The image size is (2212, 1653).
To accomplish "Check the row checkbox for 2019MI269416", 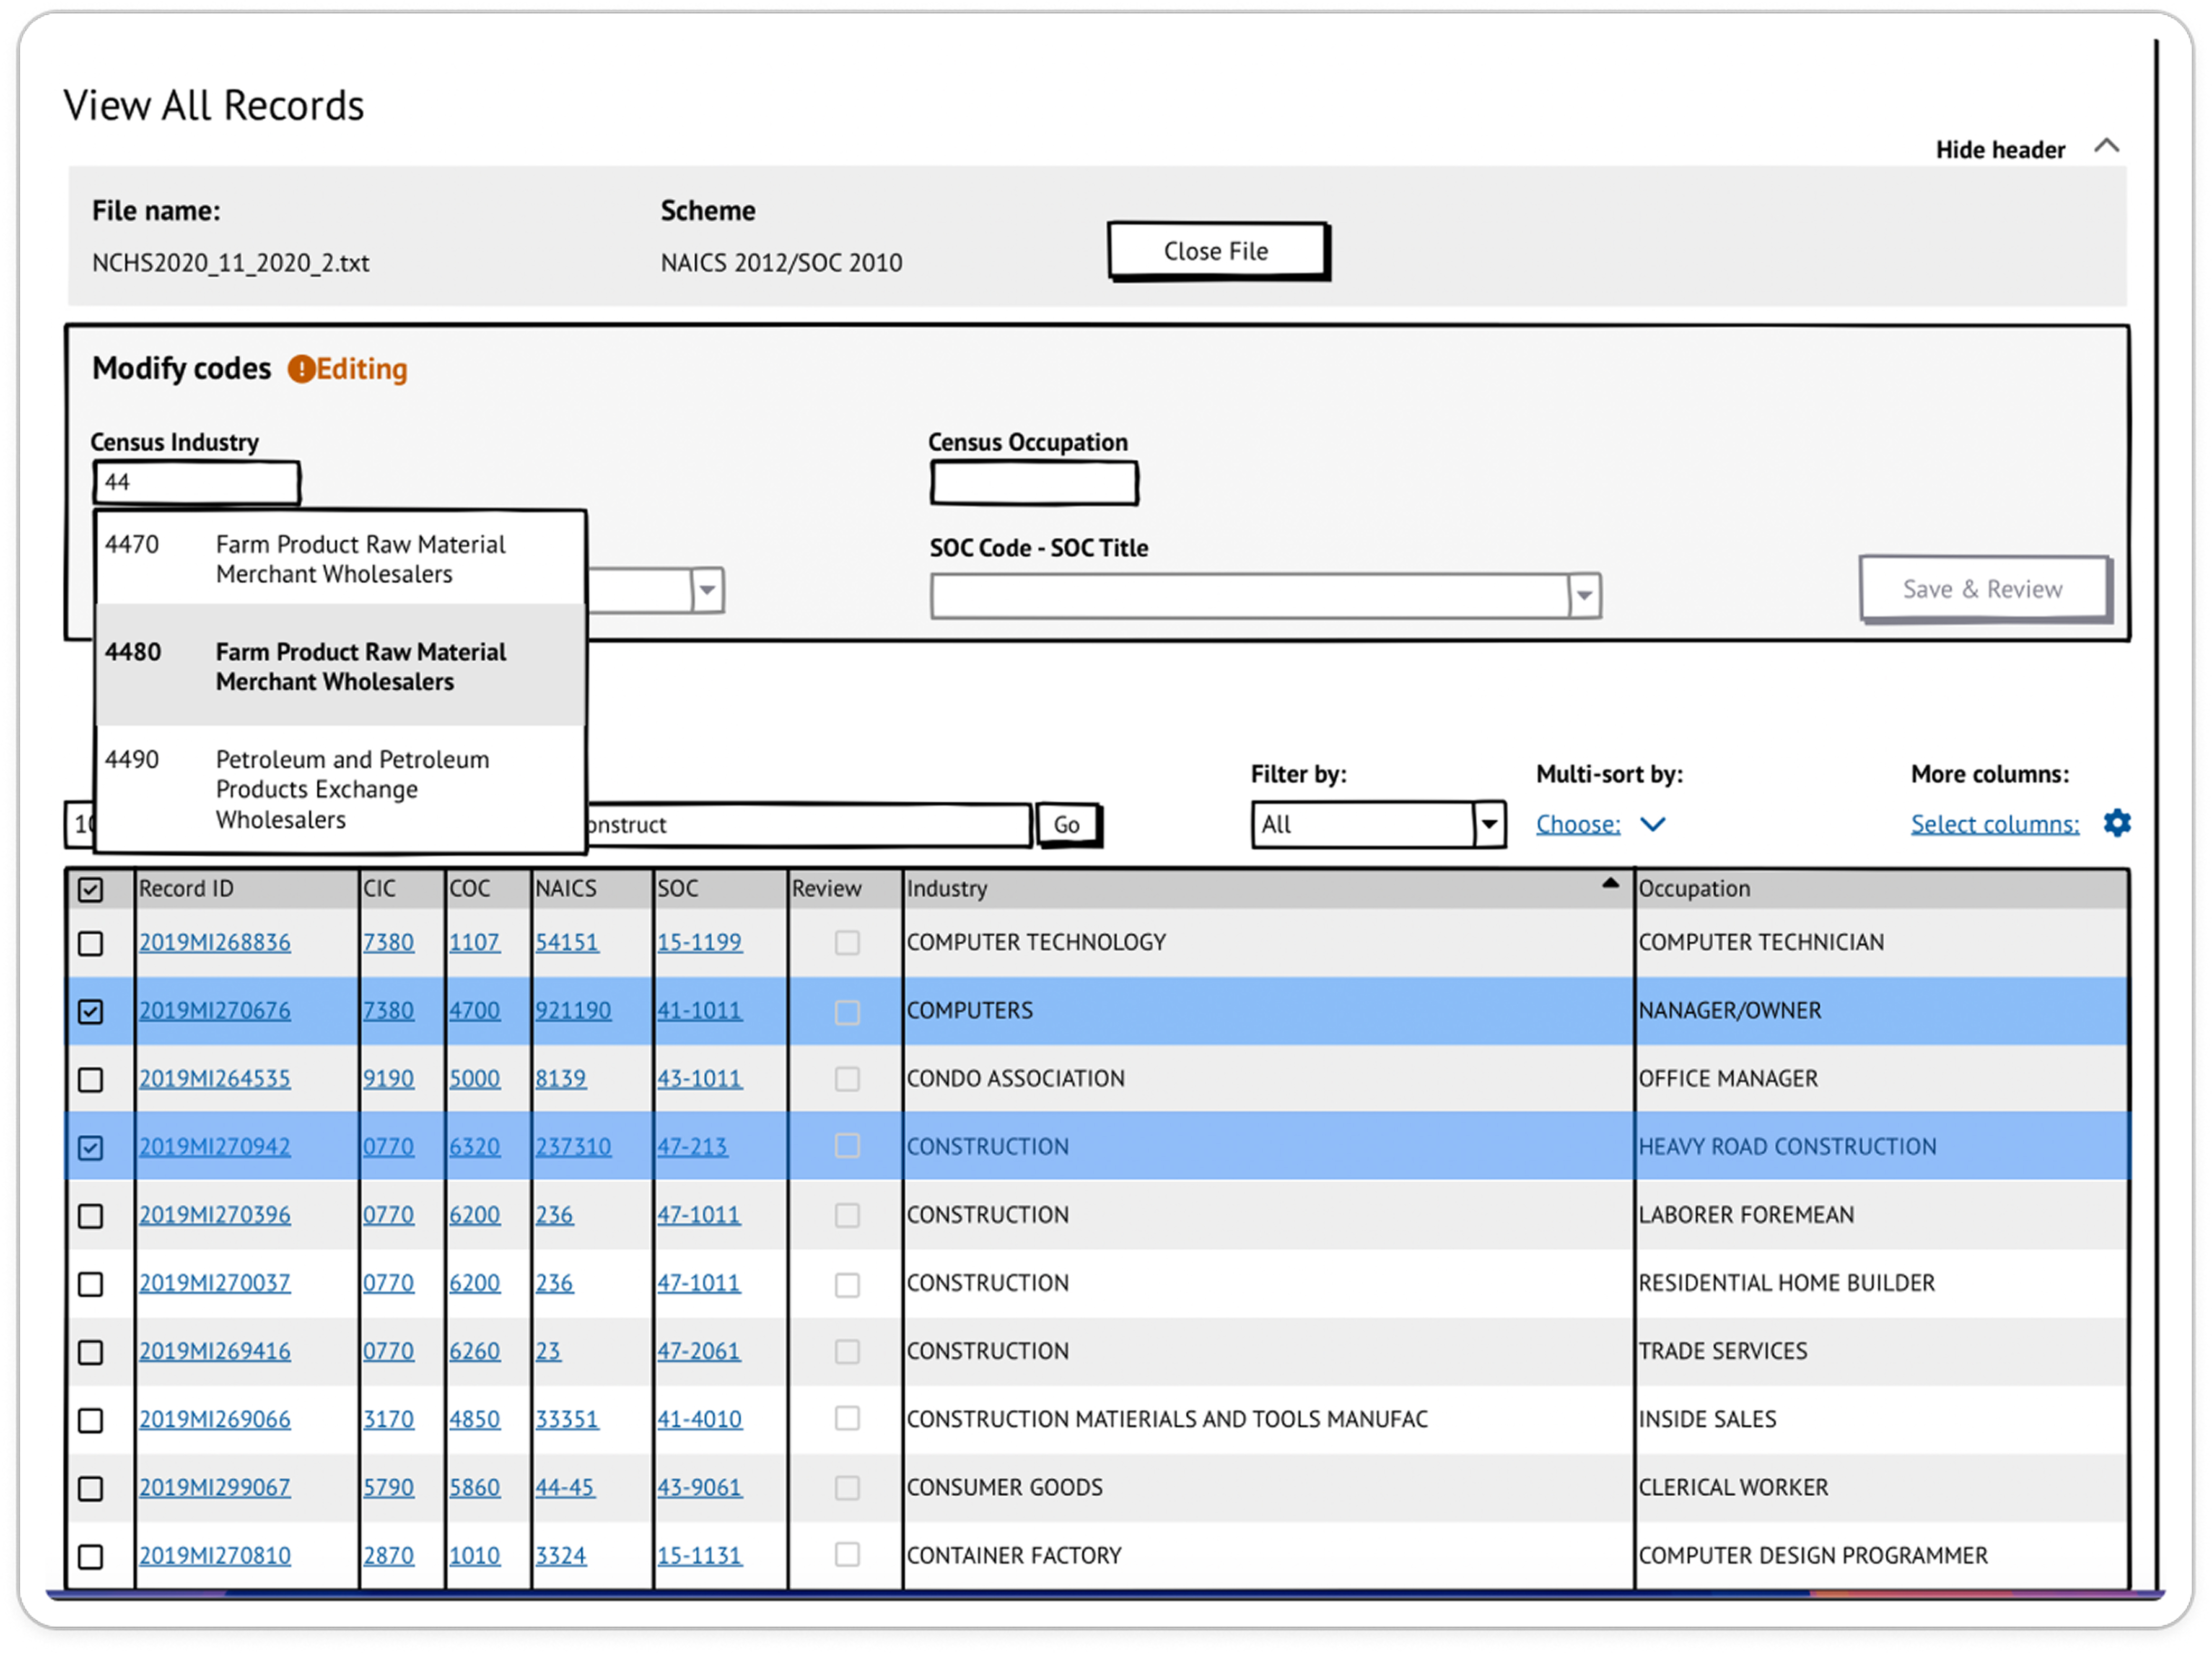I will (90, 1352).
